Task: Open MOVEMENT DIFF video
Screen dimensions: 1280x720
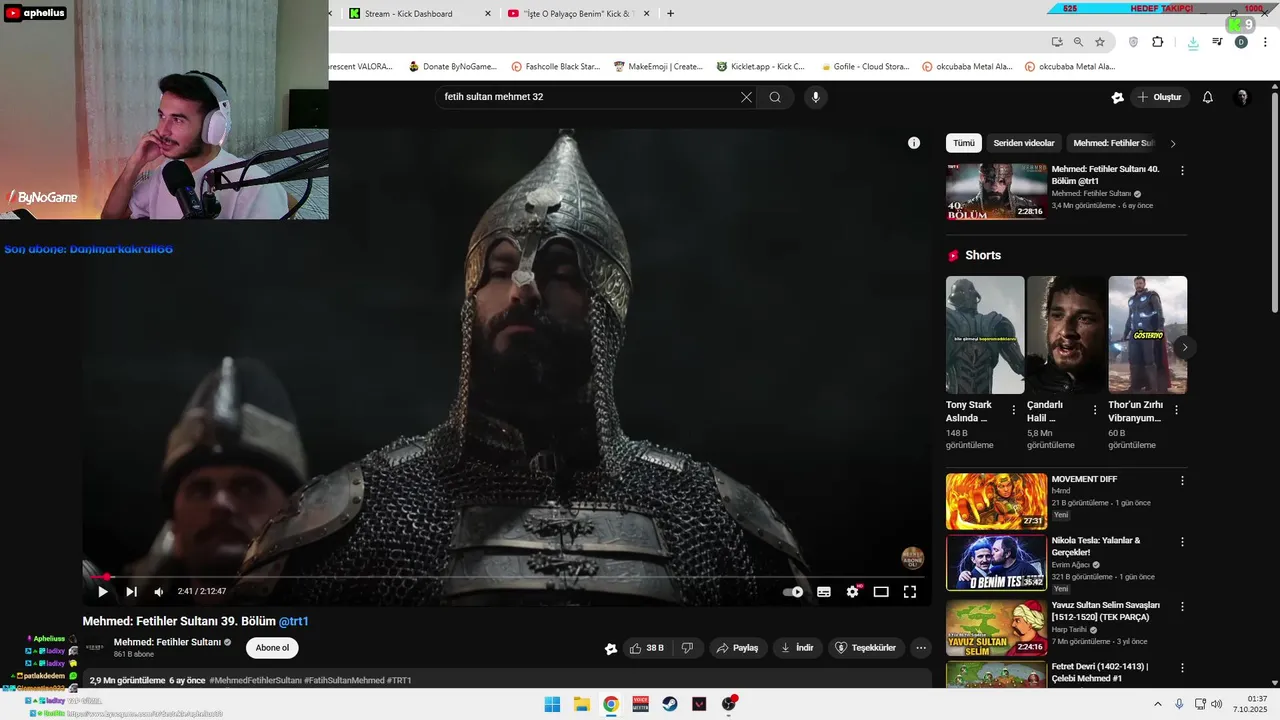Action: [996, 501]
